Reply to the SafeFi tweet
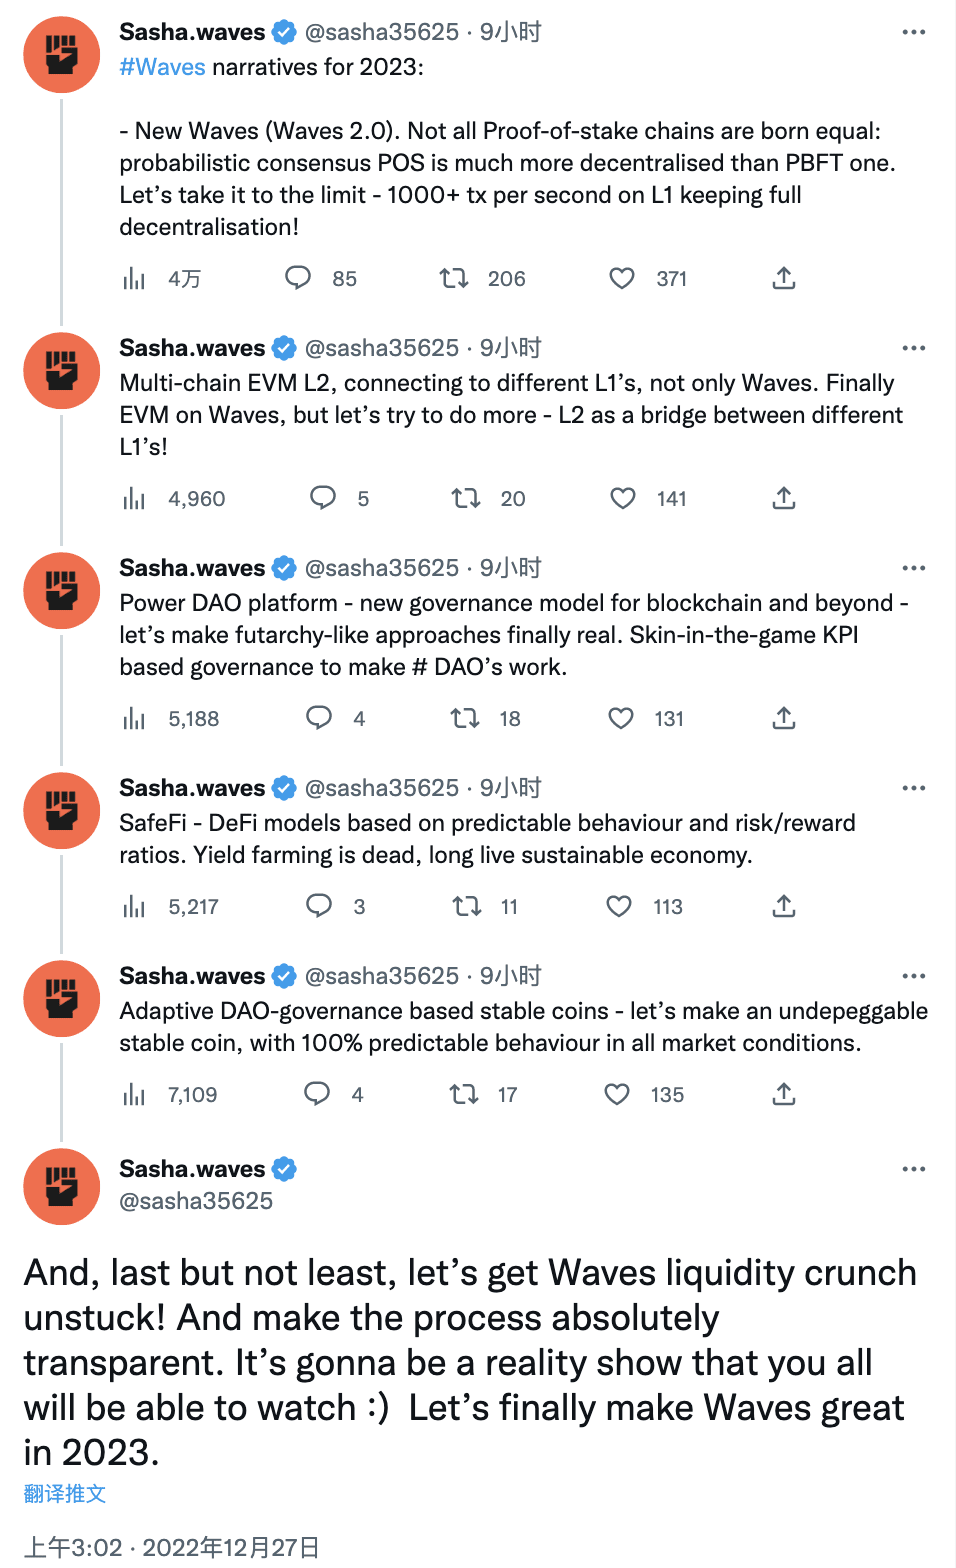Screen dimensions: 956x1568 click(x=318, y=906)
